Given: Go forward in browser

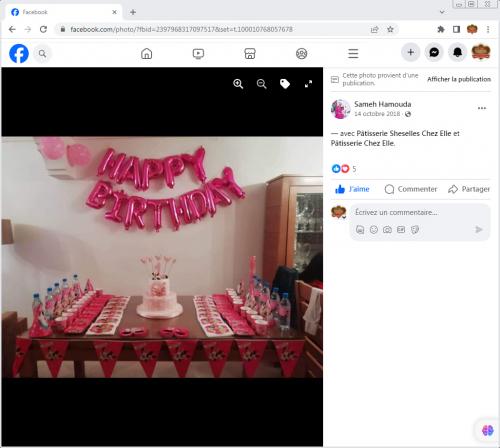Looking at the screenshot, I should coord(28,29).
